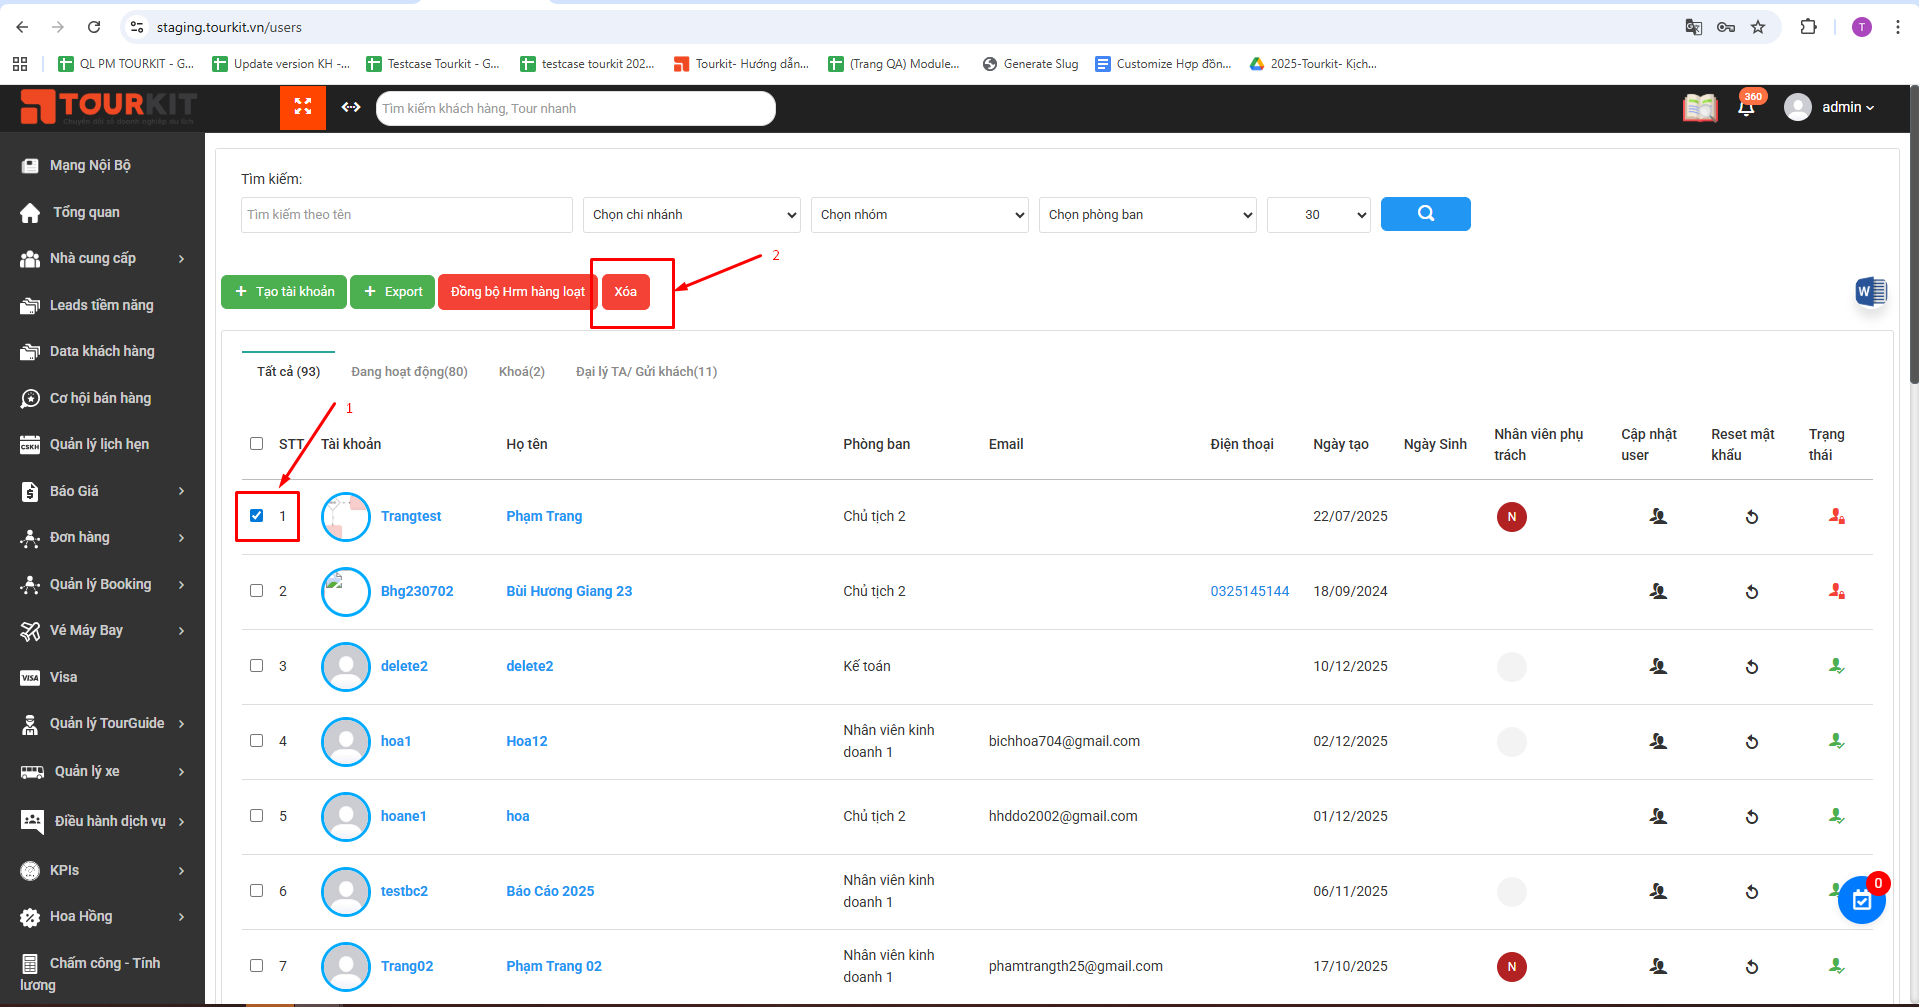Click the Tìm kiếm theo tên field
The width and height of the screenshot is (1919, 1007).
pyautogui.click(x=406, y=215)
